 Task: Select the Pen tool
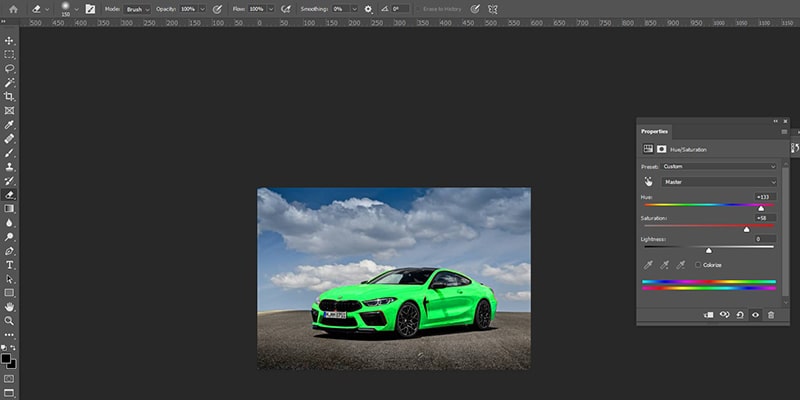coord(9,251)
